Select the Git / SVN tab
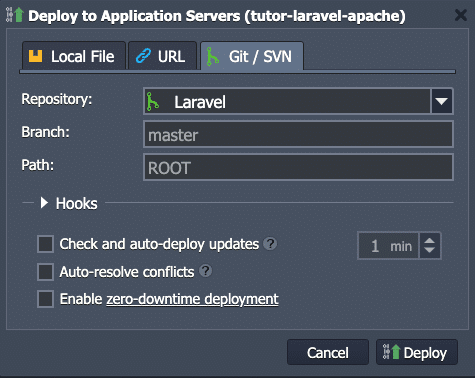475x378 pixels. 252,56
